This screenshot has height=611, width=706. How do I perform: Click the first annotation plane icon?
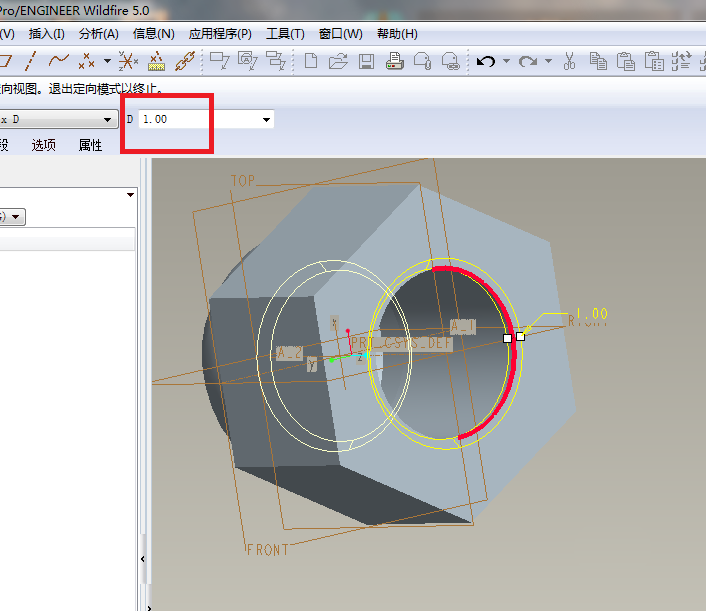click(220, 61)
